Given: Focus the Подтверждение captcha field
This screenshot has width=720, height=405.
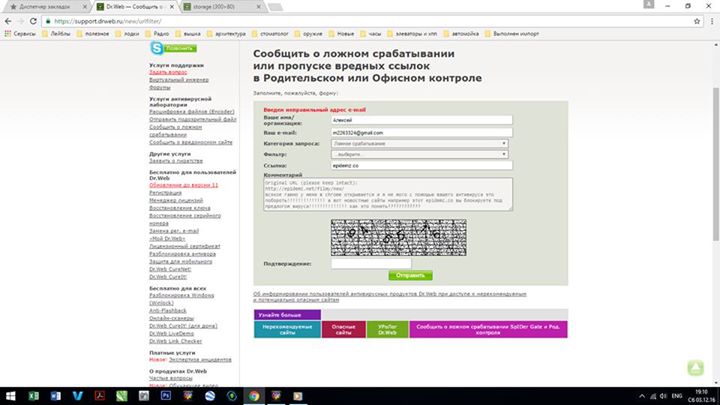Looking at the screenshot, I should coord(371,264).
